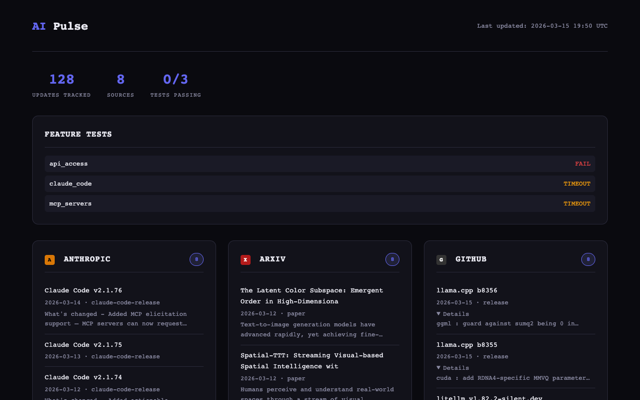
Task: Click the TIMEOUT status for claude_code
Action: point(577,184)
